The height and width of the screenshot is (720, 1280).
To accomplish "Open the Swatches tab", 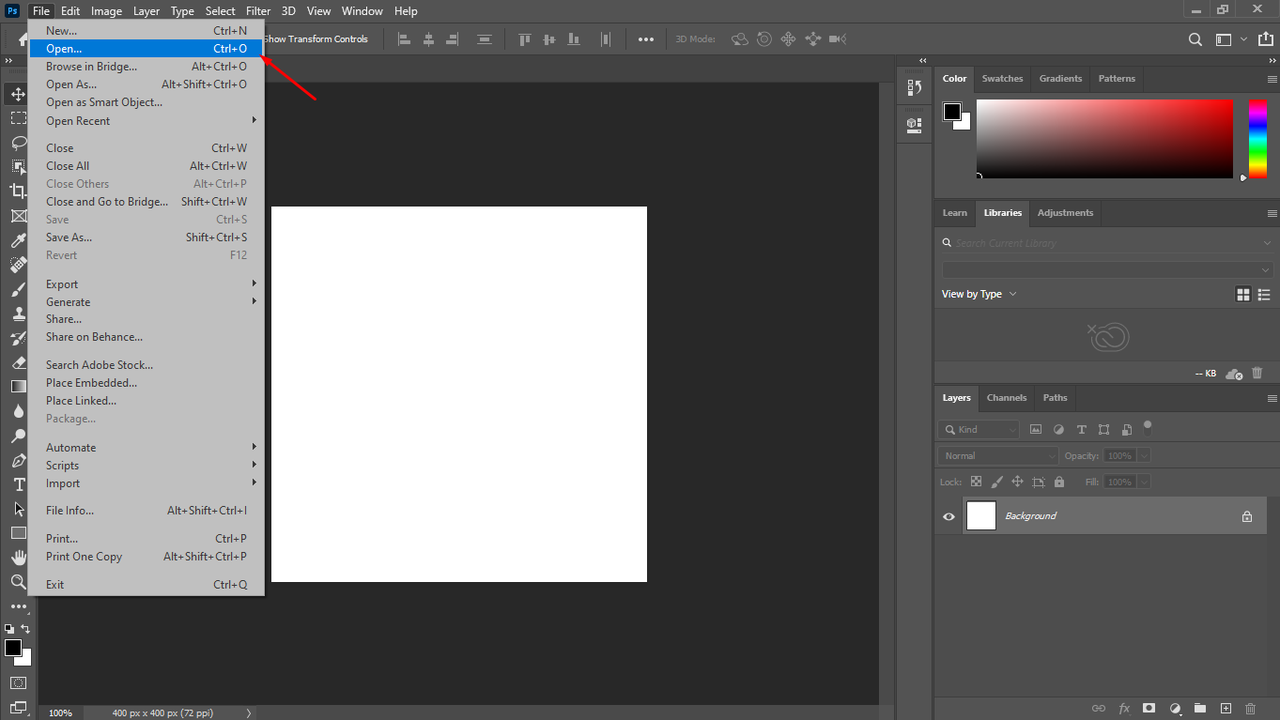I will (x=1002, y=79).
